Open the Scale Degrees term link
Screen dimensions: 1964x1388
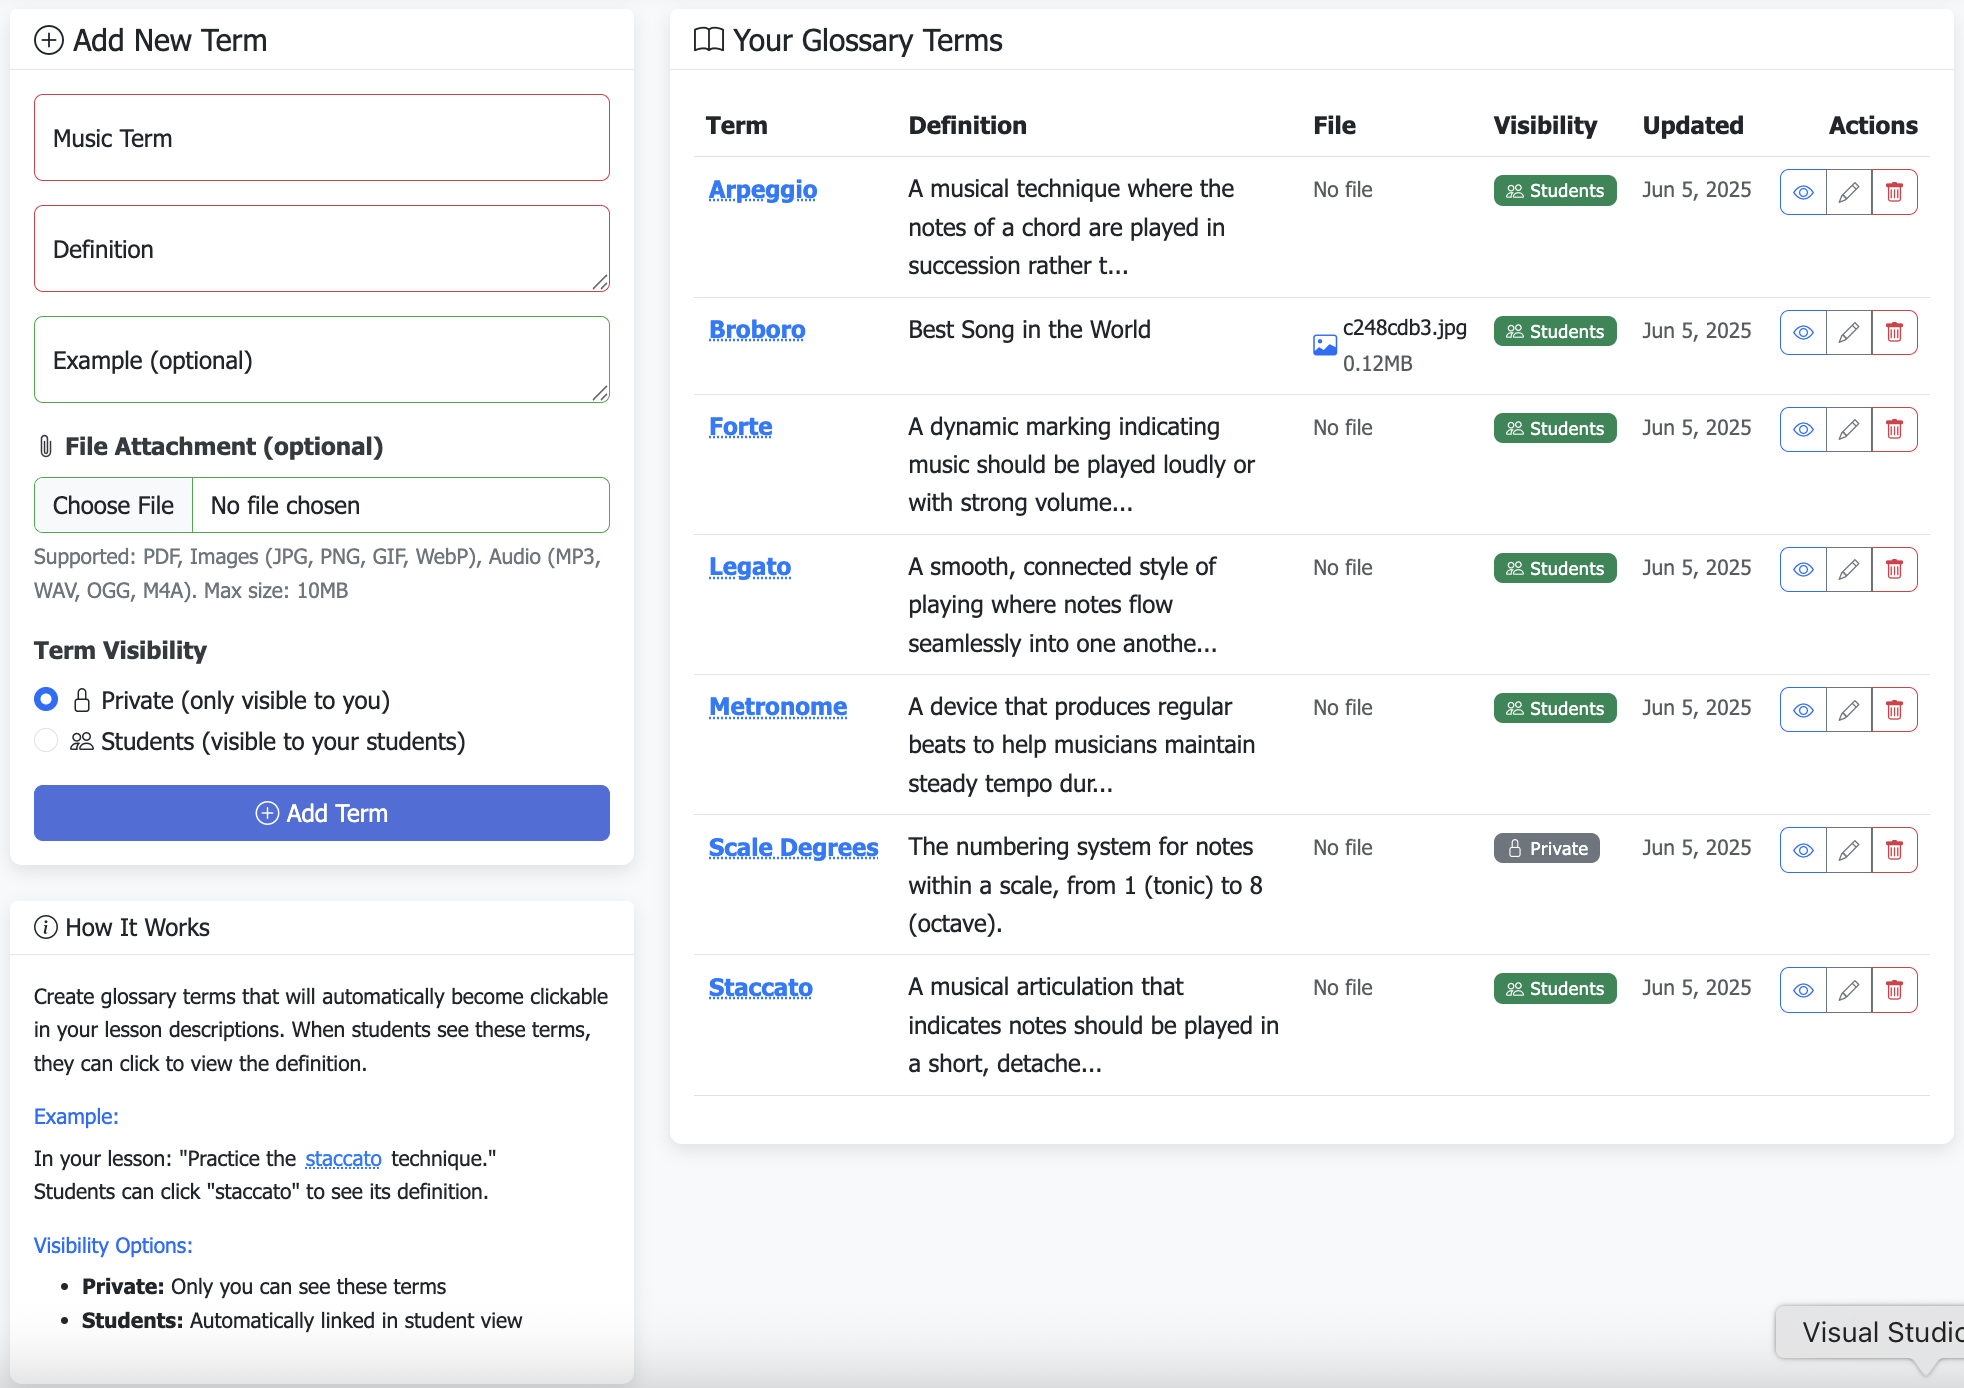pos(793,847)
